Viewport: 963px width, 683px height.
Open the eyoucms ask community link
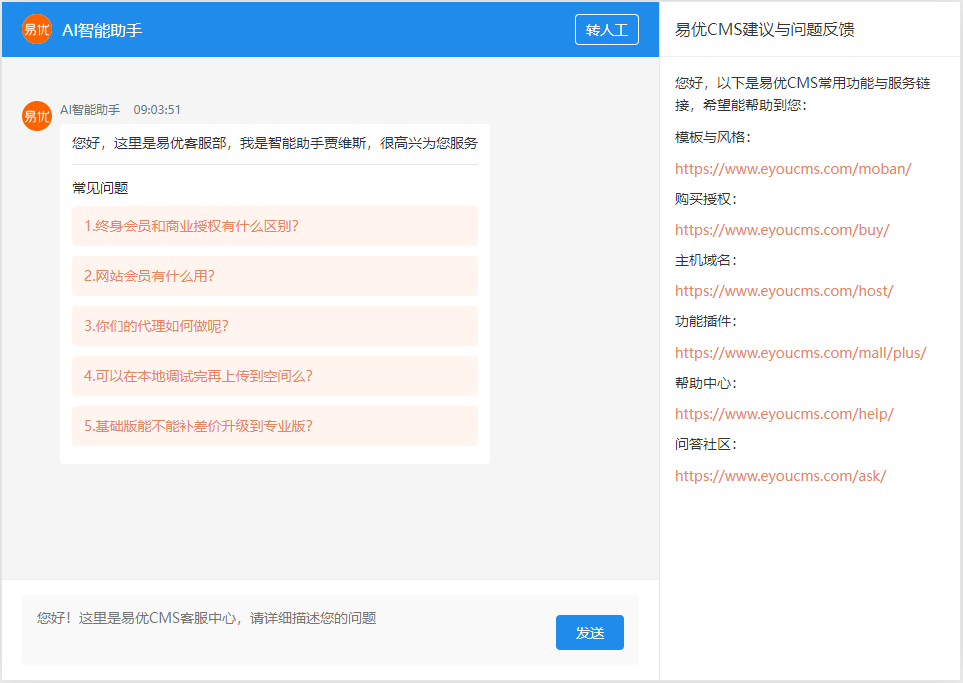point(780,475)
